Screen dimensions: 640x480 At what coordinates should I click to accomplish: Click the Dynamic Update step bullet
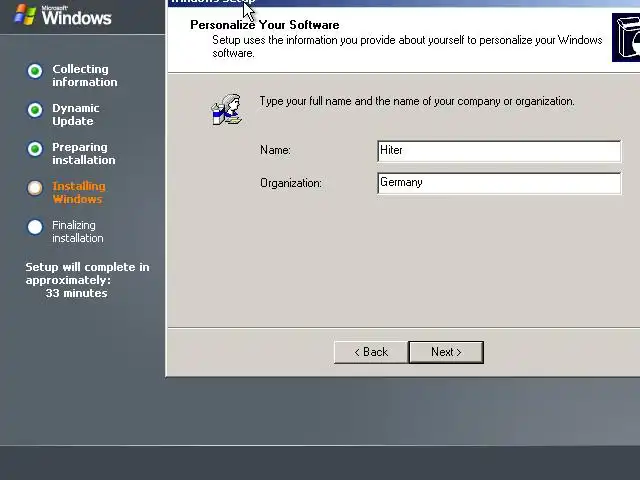coord(35,110)
